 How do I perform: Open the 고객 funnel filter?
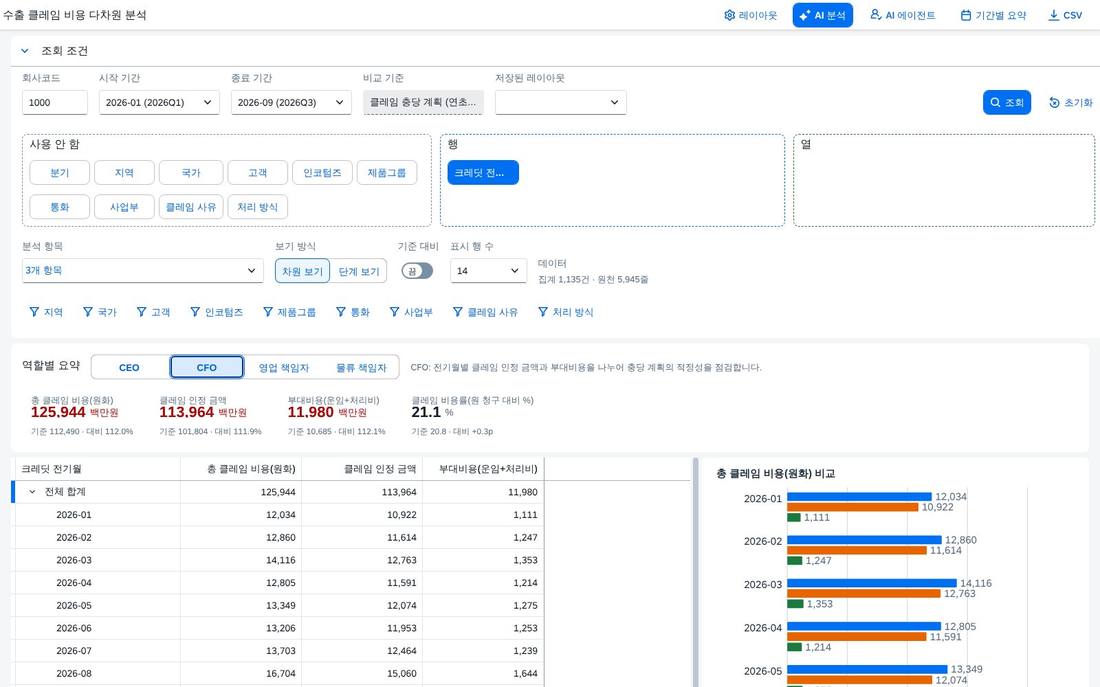[x=153, y=312]
